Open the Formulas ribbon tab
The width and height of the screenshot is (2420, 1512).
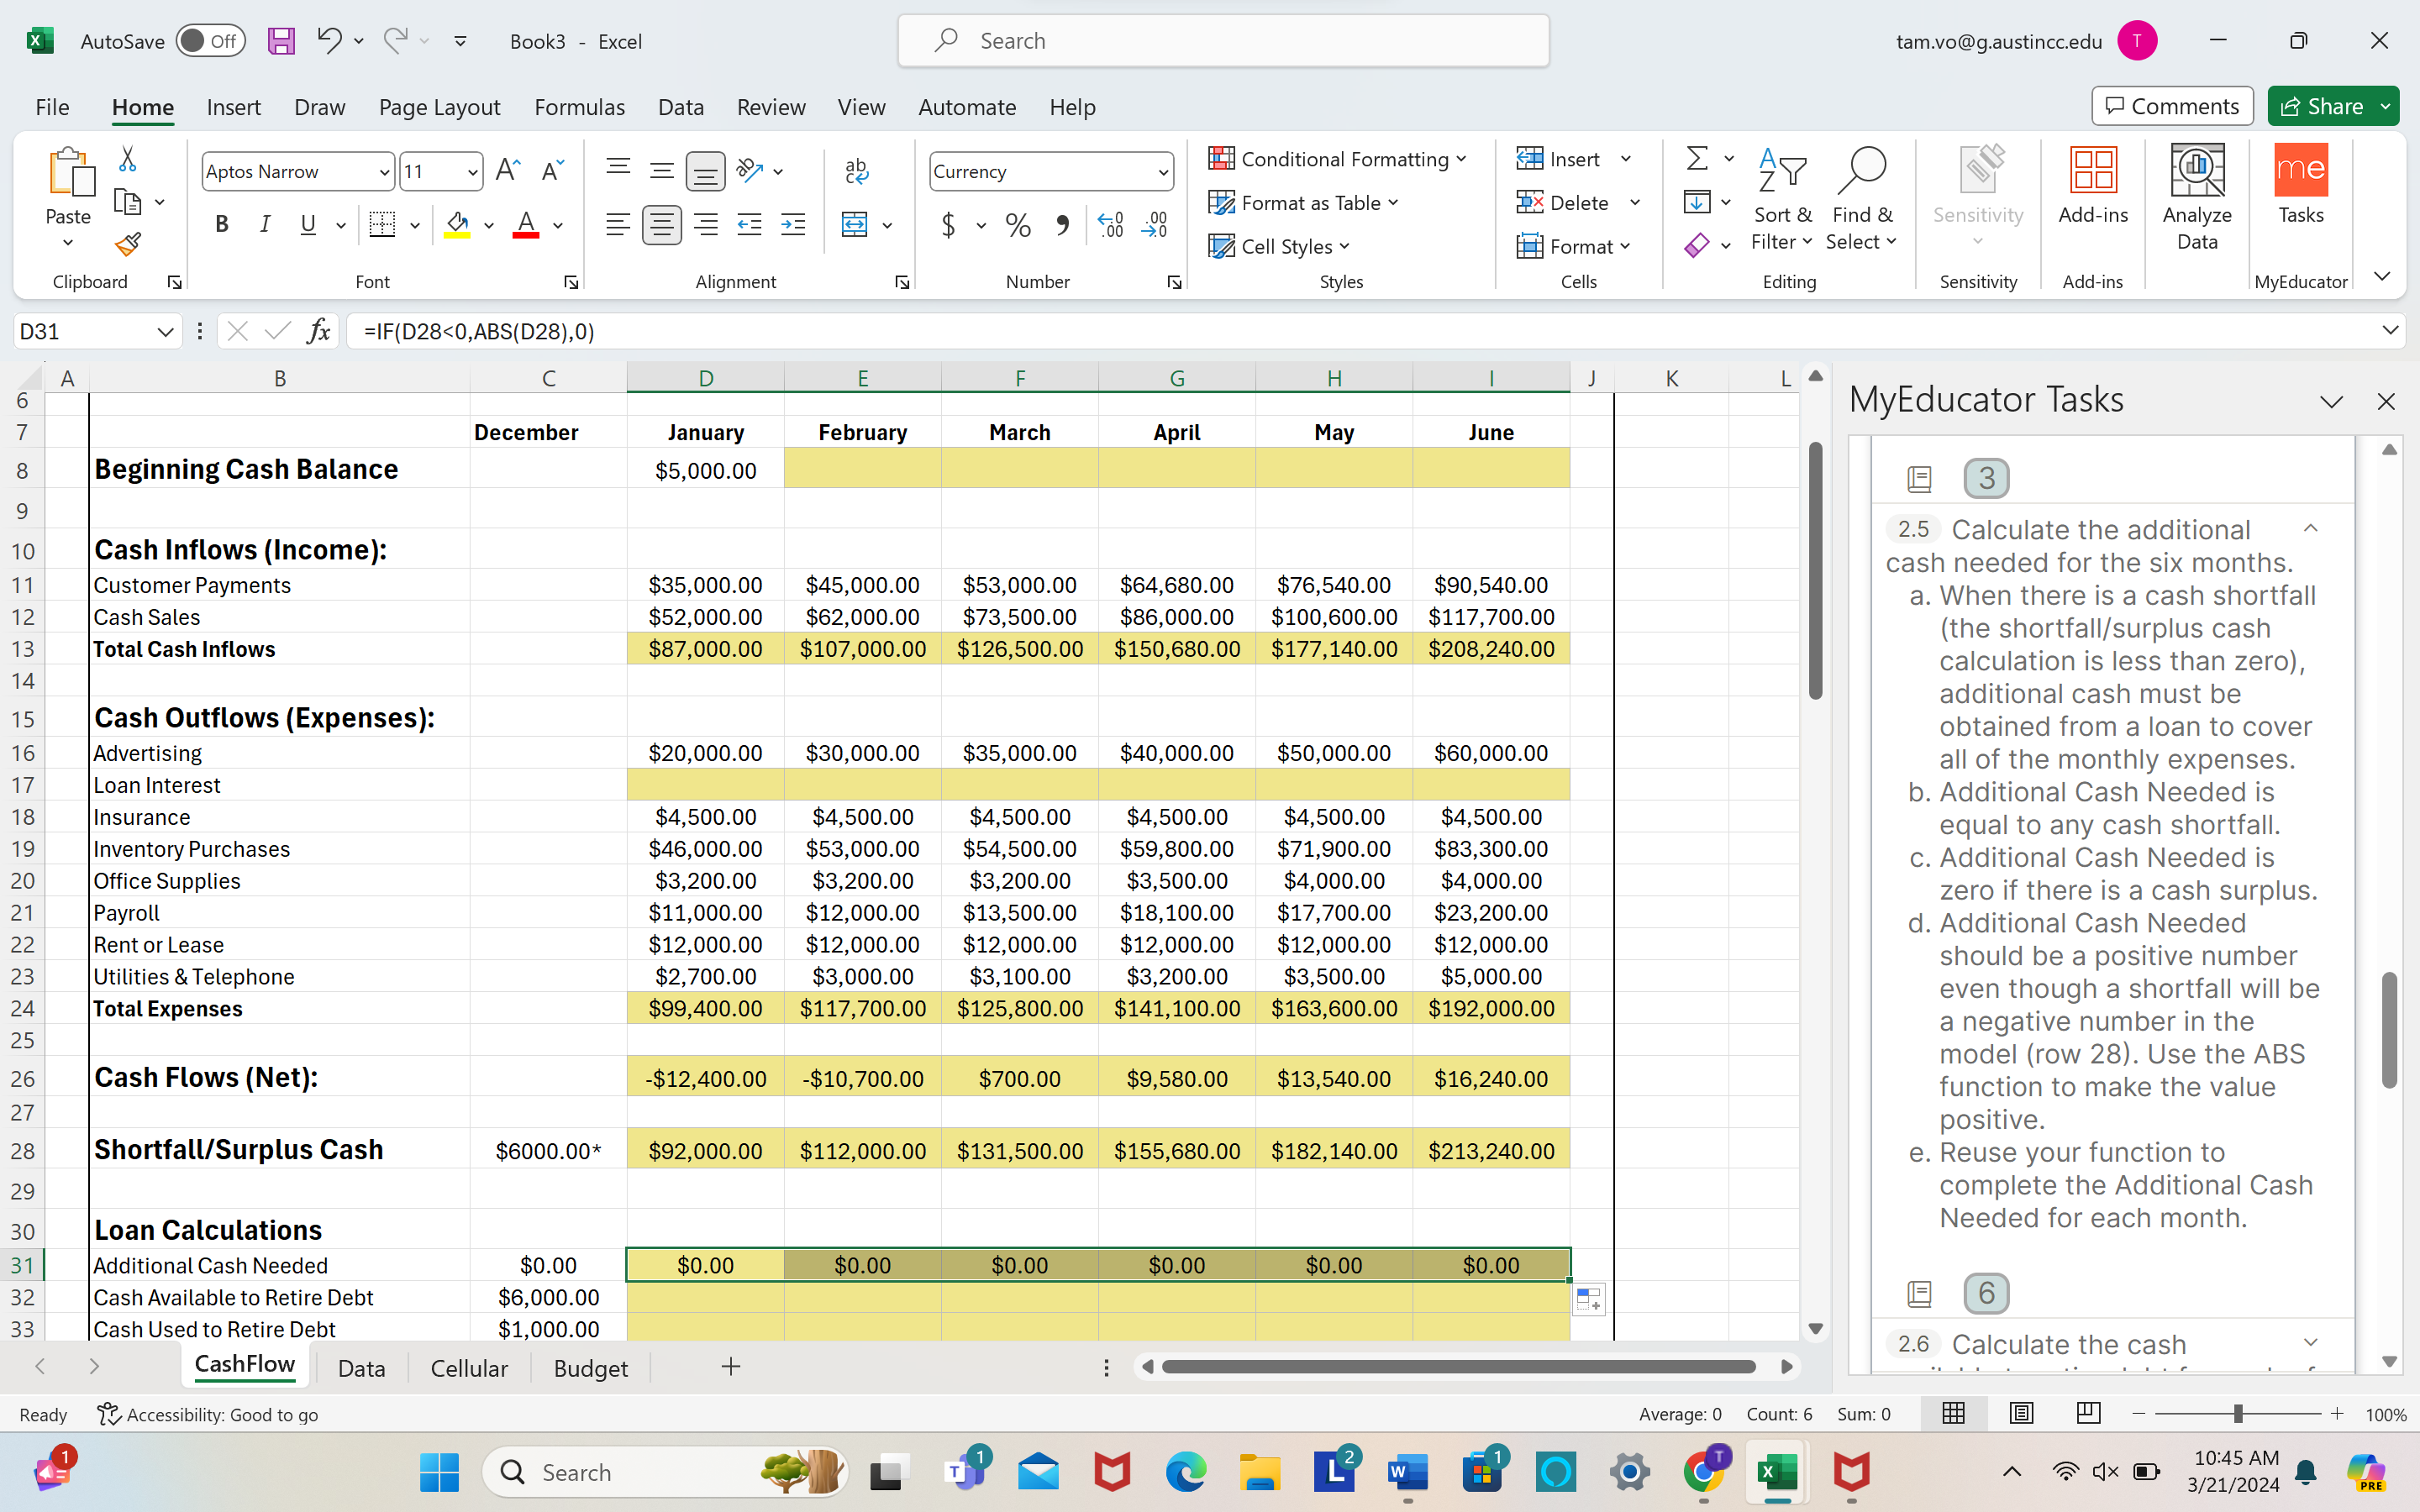[x=580, y=107]
